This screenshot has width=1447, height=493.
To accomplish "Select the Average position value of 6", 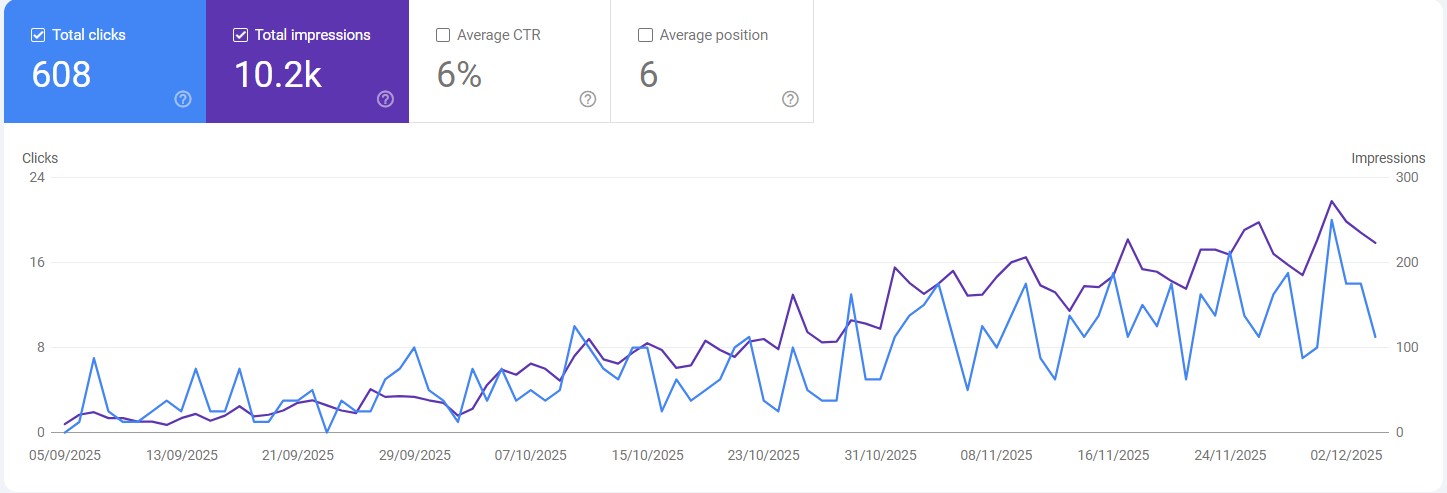I will coord(648,75).
